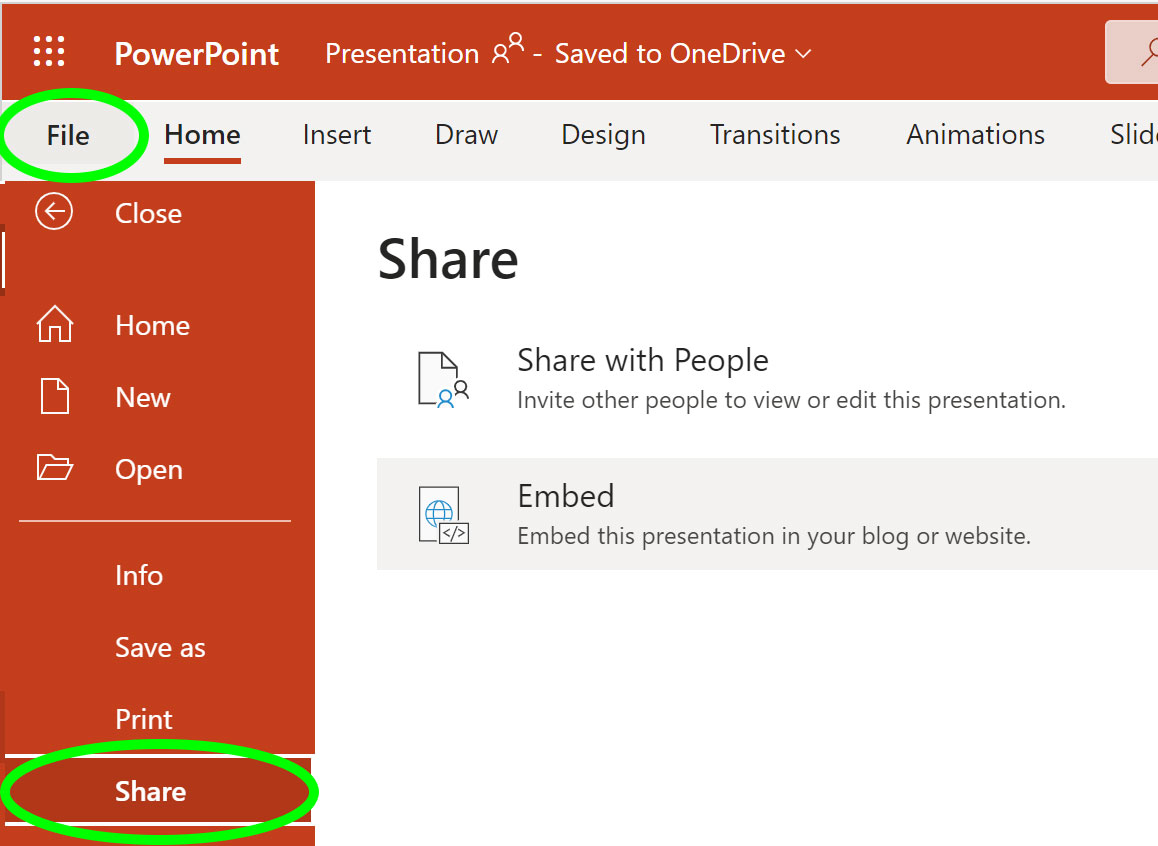
Task: Click 'Invite other people to view or edit' text
Action: click(x=792, y=400)
